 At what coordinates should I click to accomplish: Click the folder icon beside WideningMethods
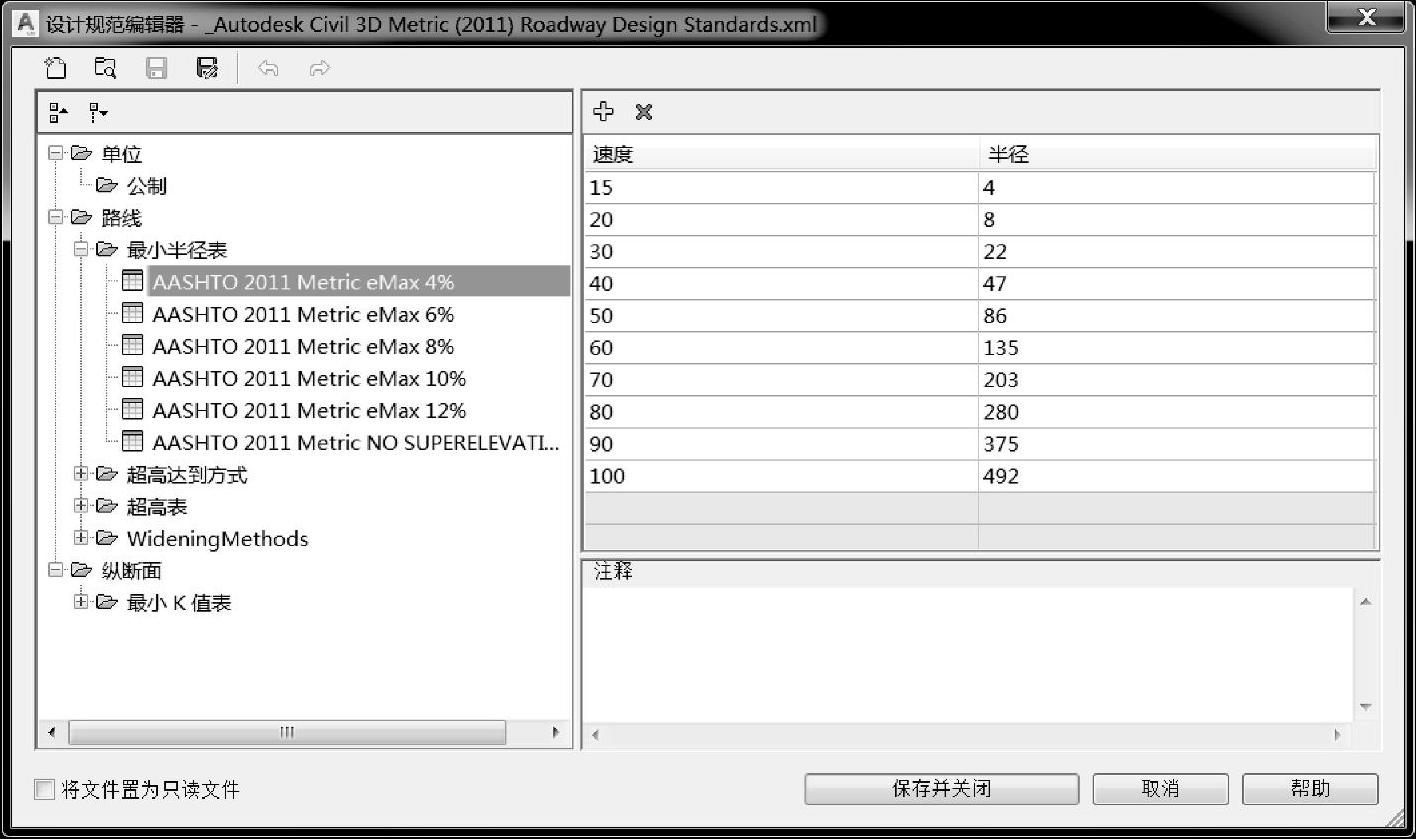(x=107, y=538)
